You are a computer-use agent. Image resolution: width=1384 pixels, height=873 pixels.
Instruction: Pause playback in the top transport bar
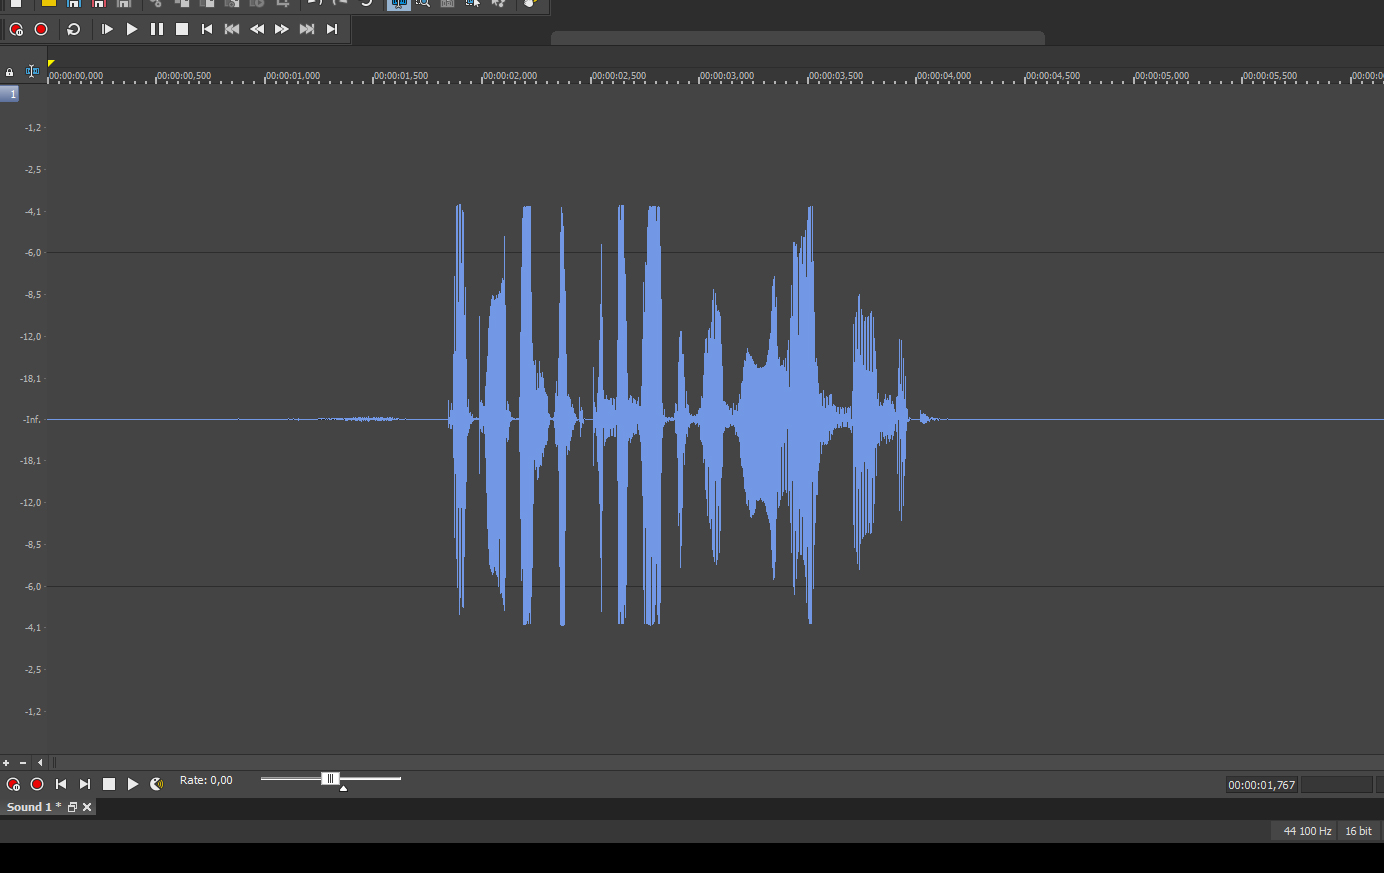point(157,30)
